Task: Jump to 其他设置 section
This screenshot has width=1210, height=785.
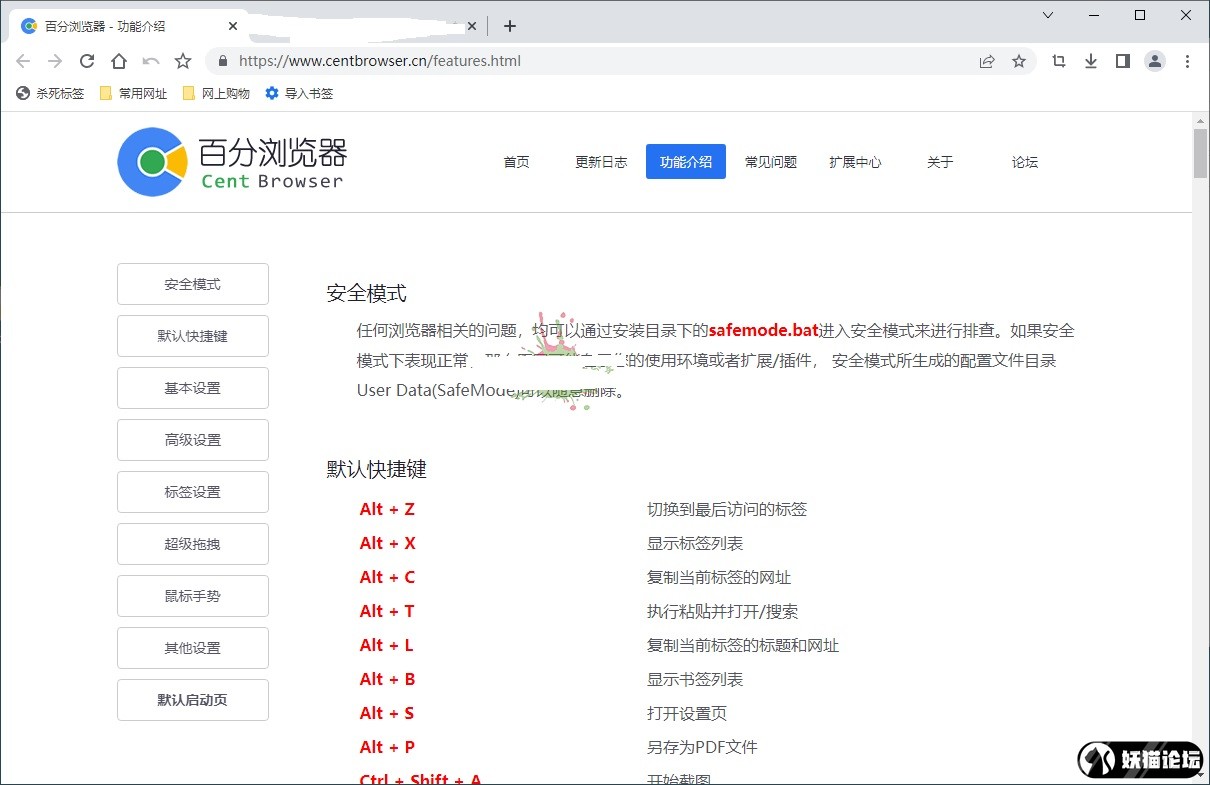Action: click(x=193, y=648)
